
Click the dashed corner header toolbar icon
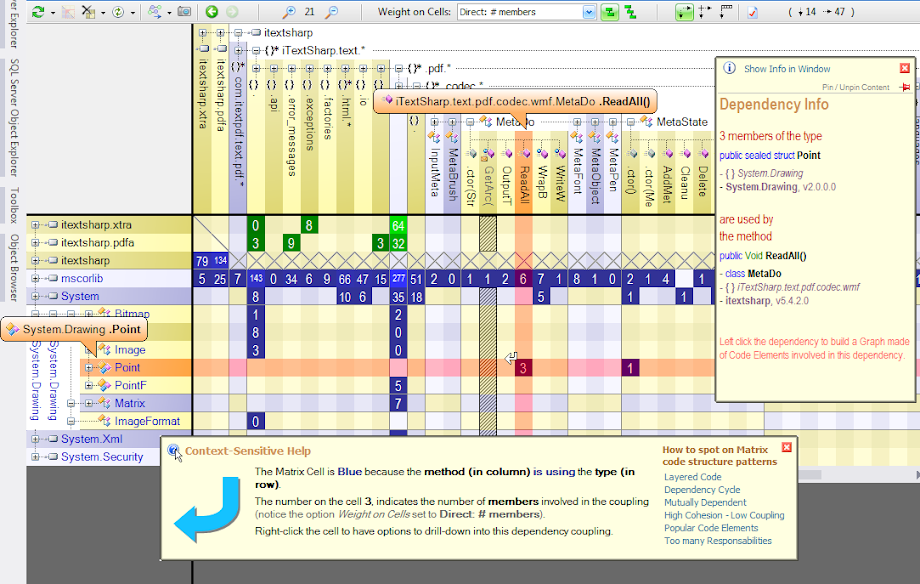point(726,12)
